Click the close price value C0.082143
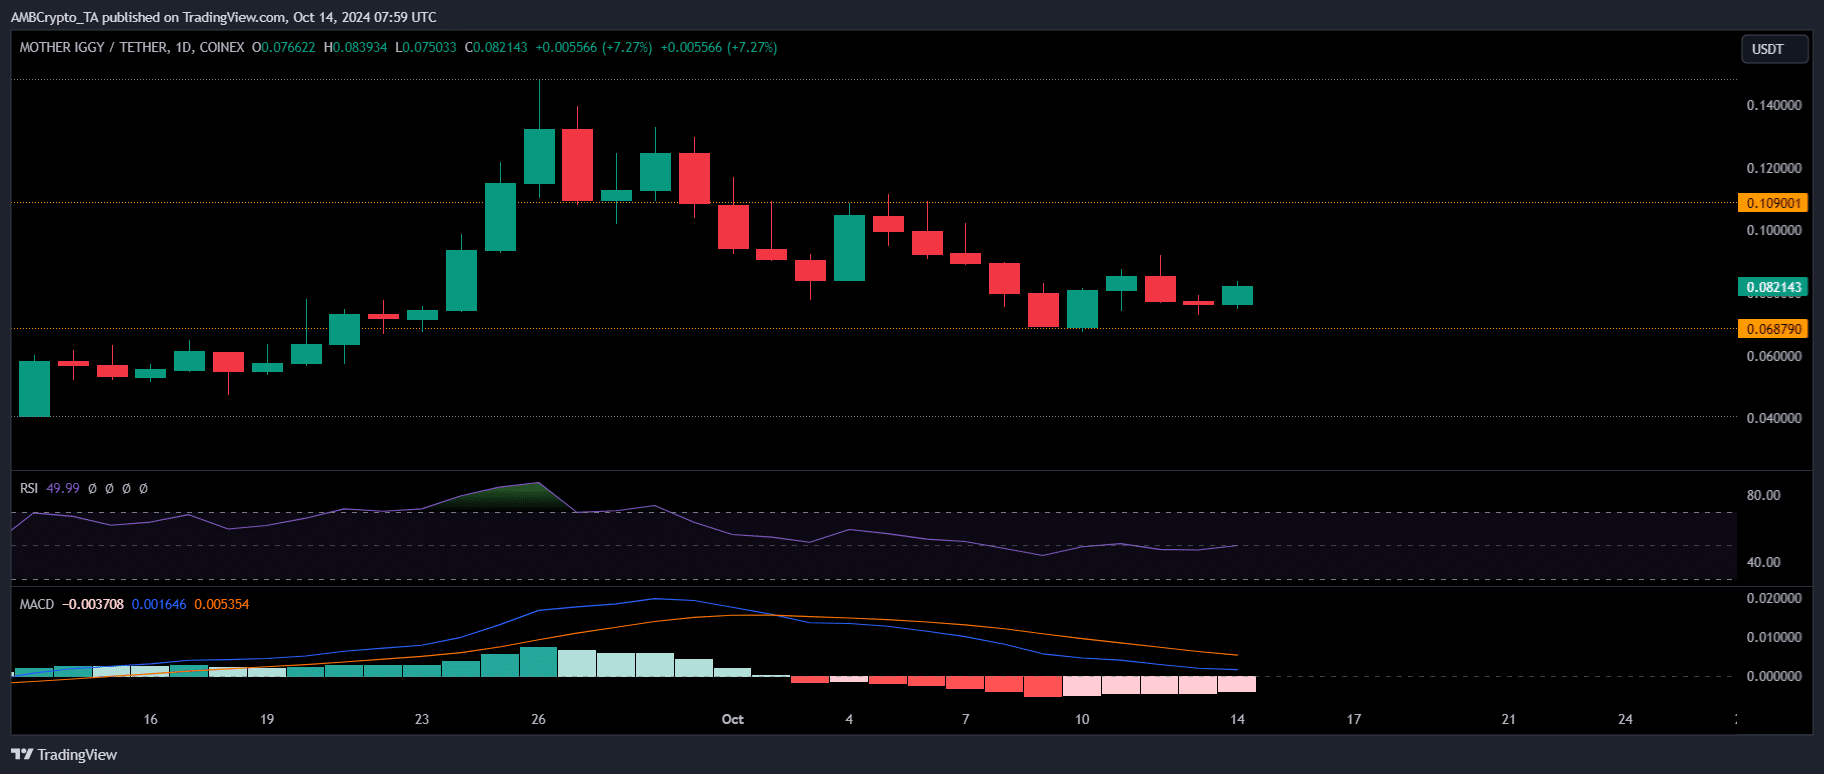The height and width of the screenshot is (774, 1824). coord(496,47)
